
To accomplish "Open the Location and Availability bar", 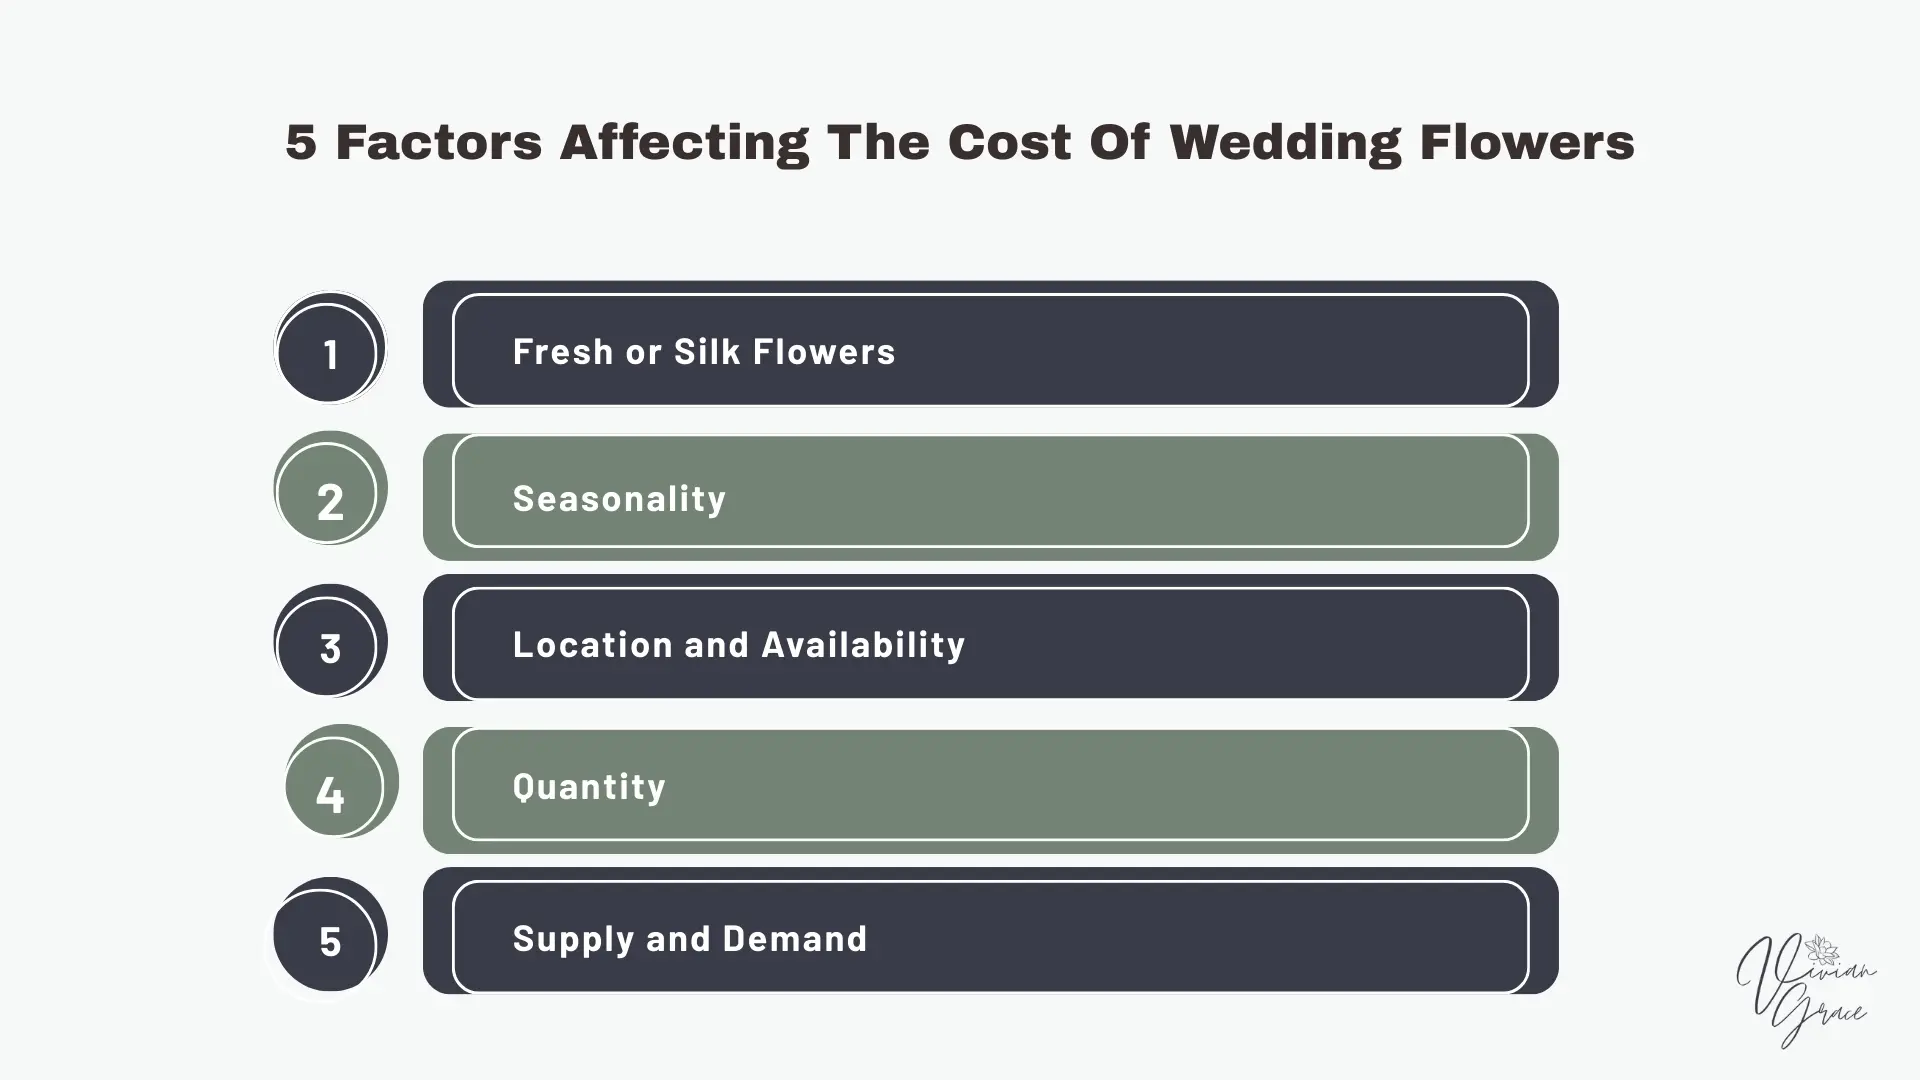I will coord(990,643).
